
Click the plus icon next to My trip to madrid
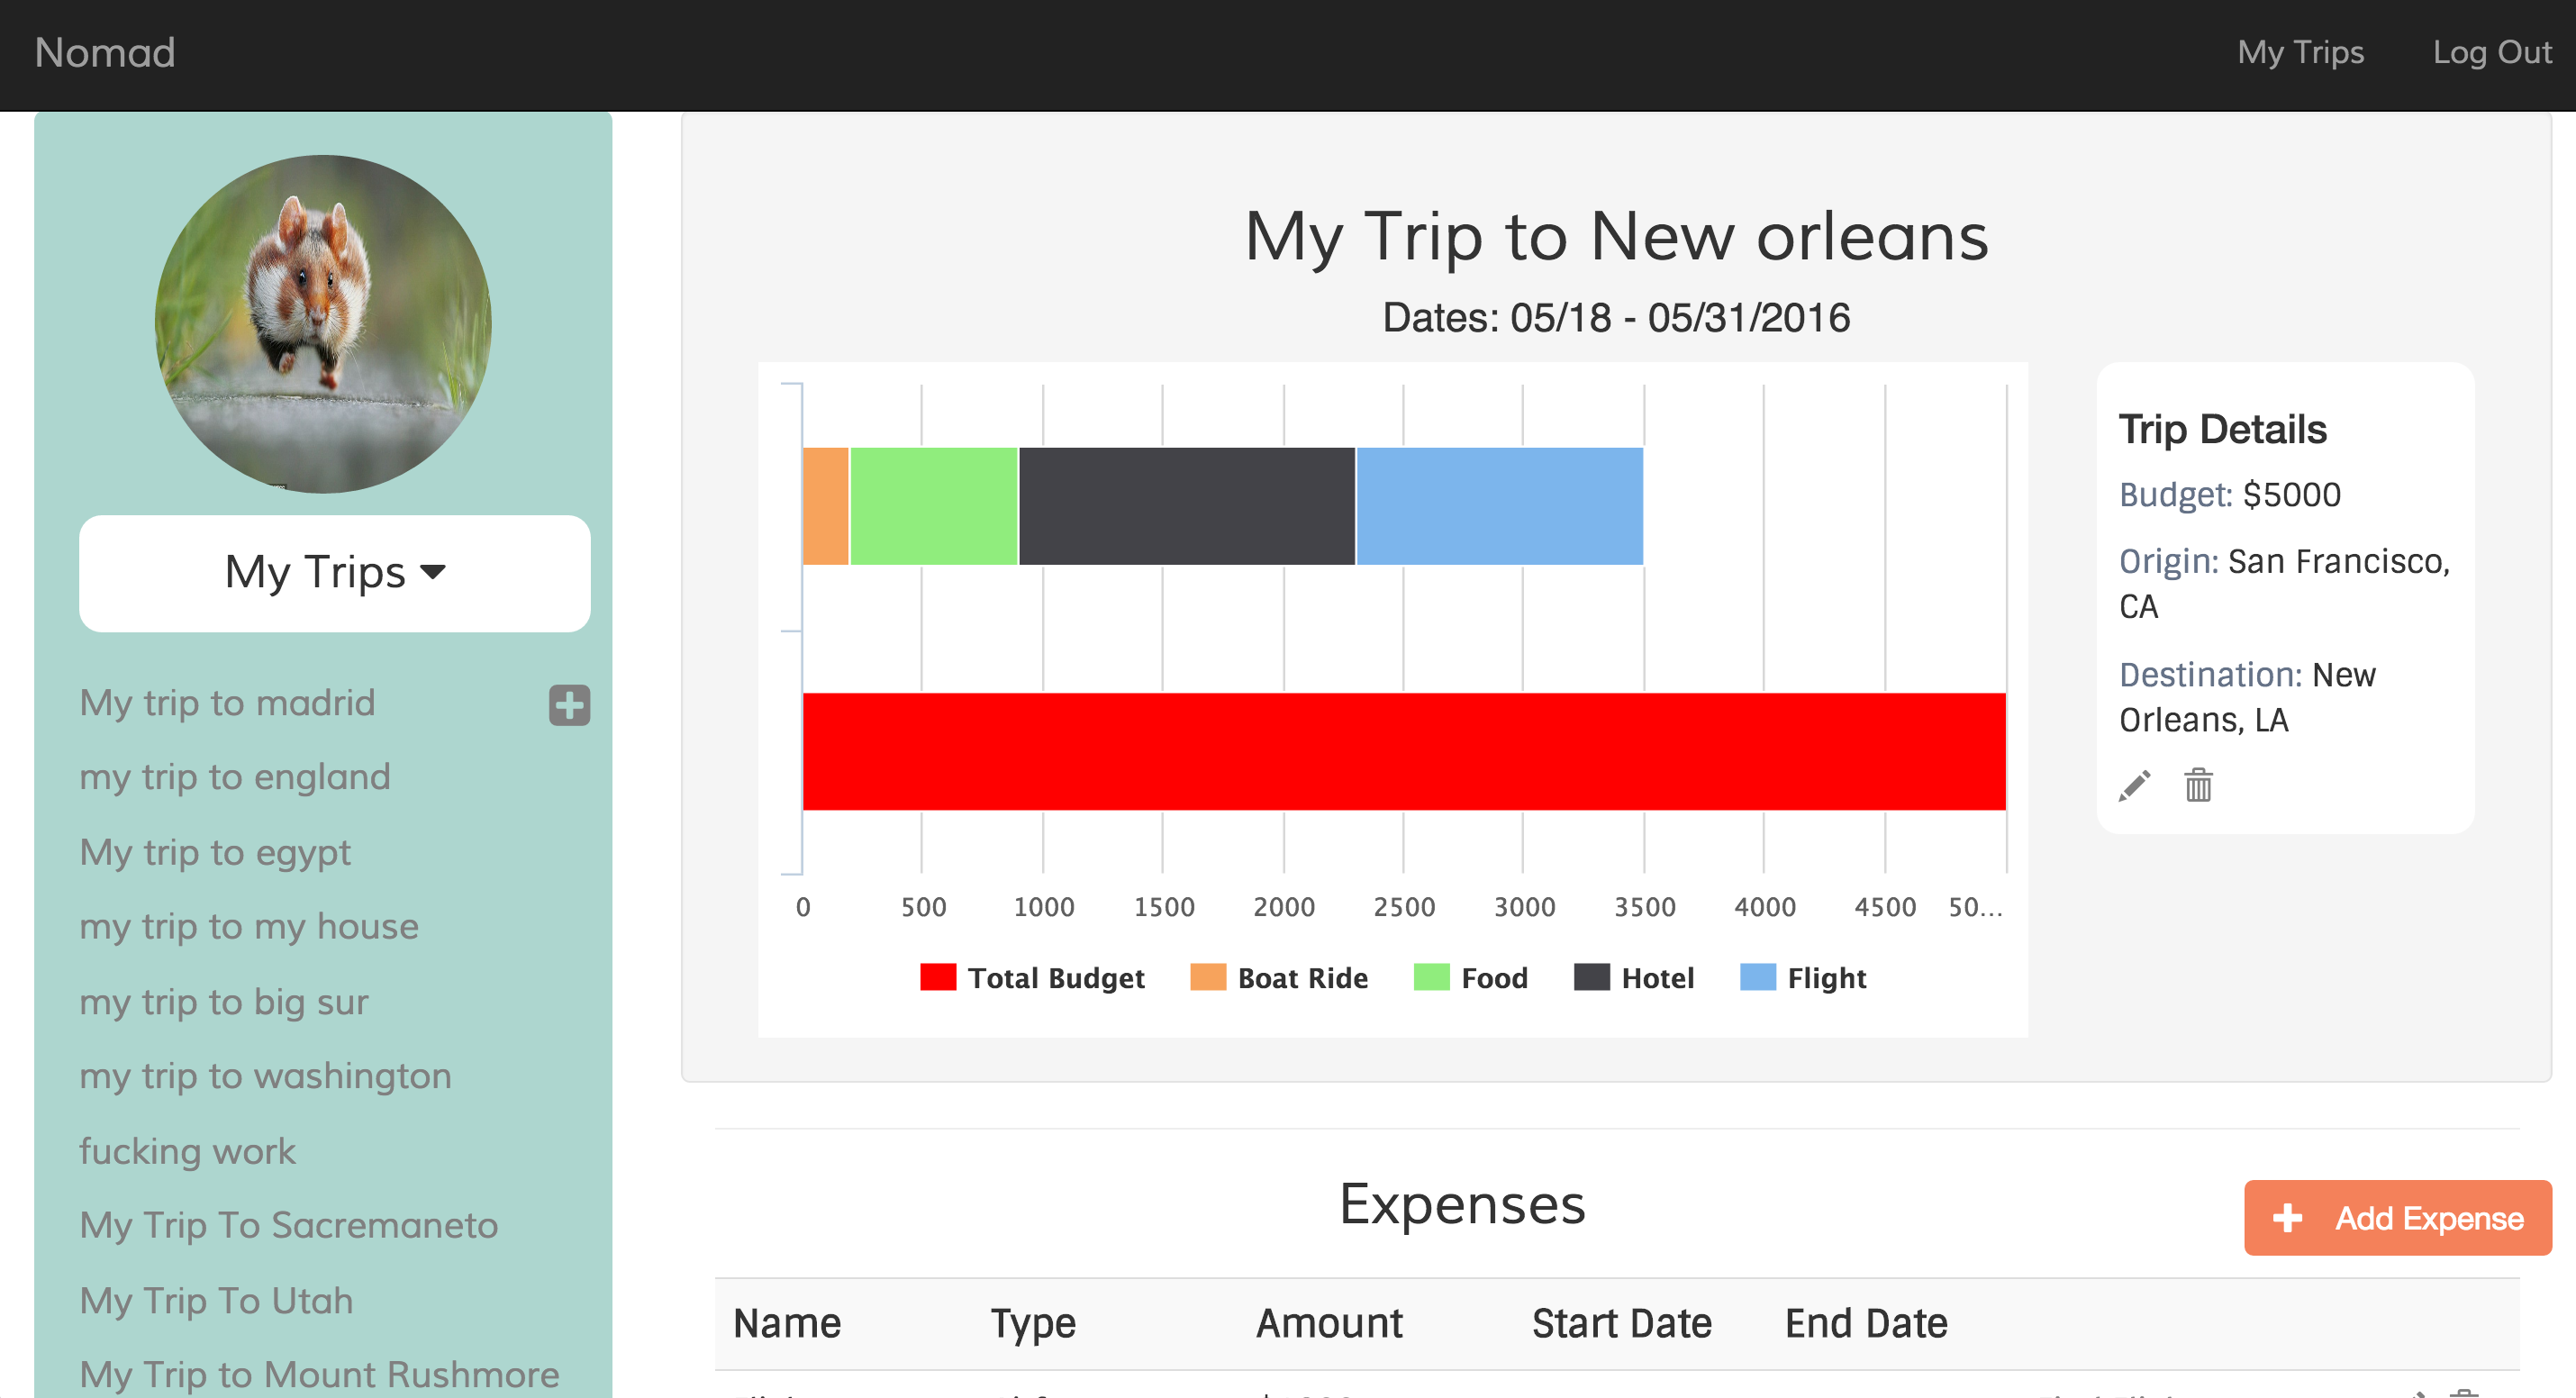[569, 703]
